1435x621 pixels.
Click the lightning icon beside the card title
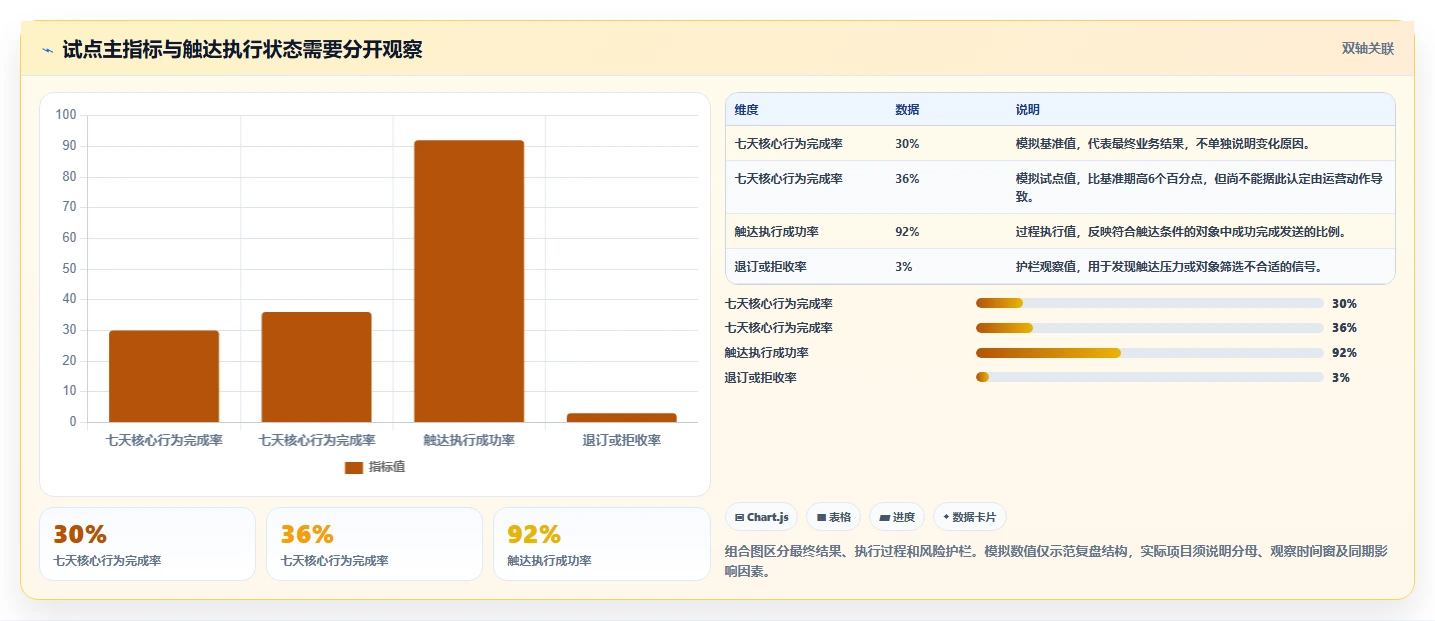(48, 50)
